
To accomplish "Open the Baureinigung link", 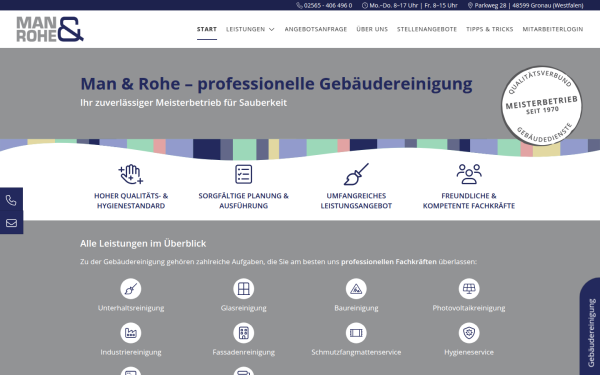I will [x=356, y=308].
